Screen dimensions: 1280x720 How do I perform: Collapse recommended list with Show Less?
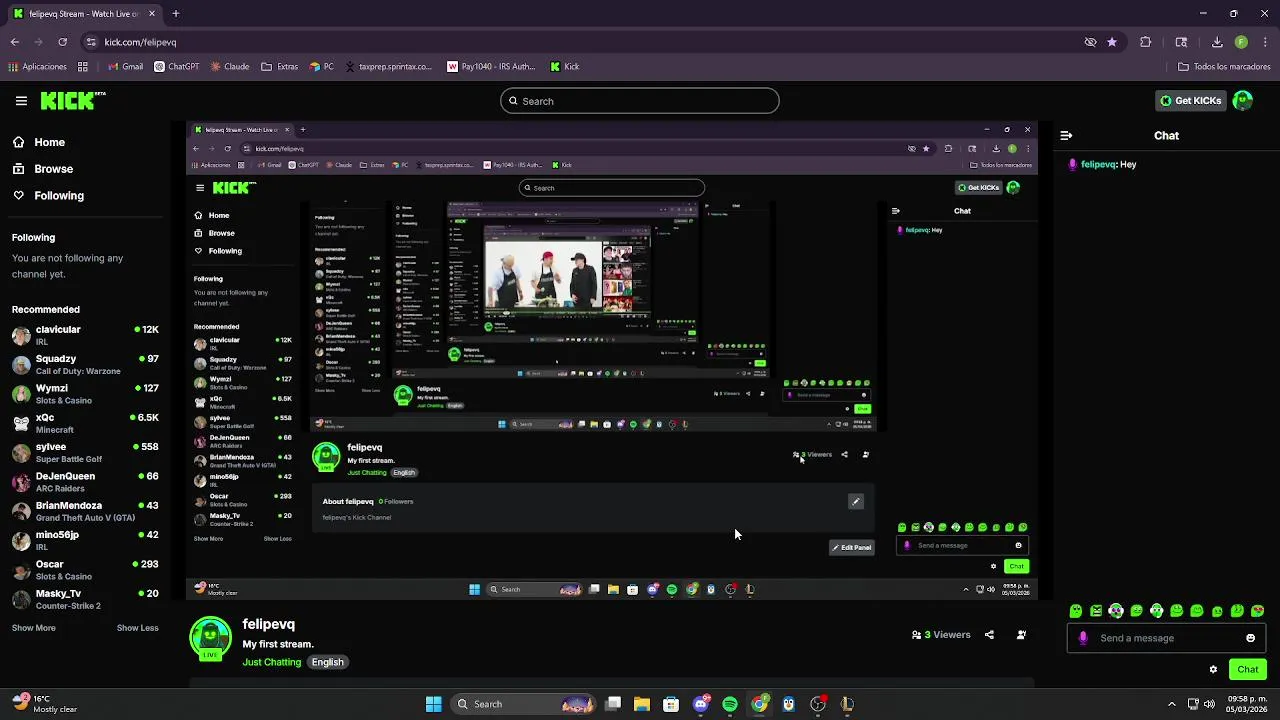(x=138, y=628)
